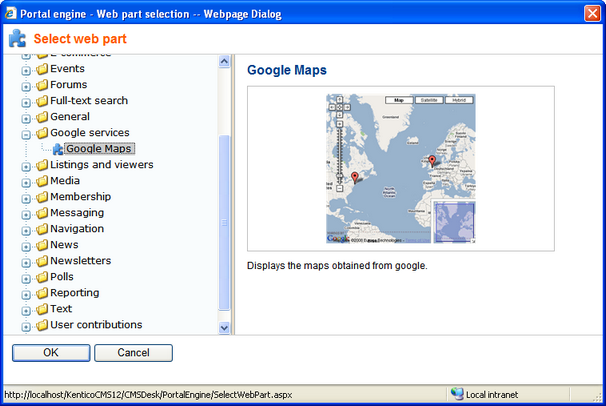This screenshot has height=406, width=606.
Task: Expand the Navigation tree node
Action: point(26,231)
